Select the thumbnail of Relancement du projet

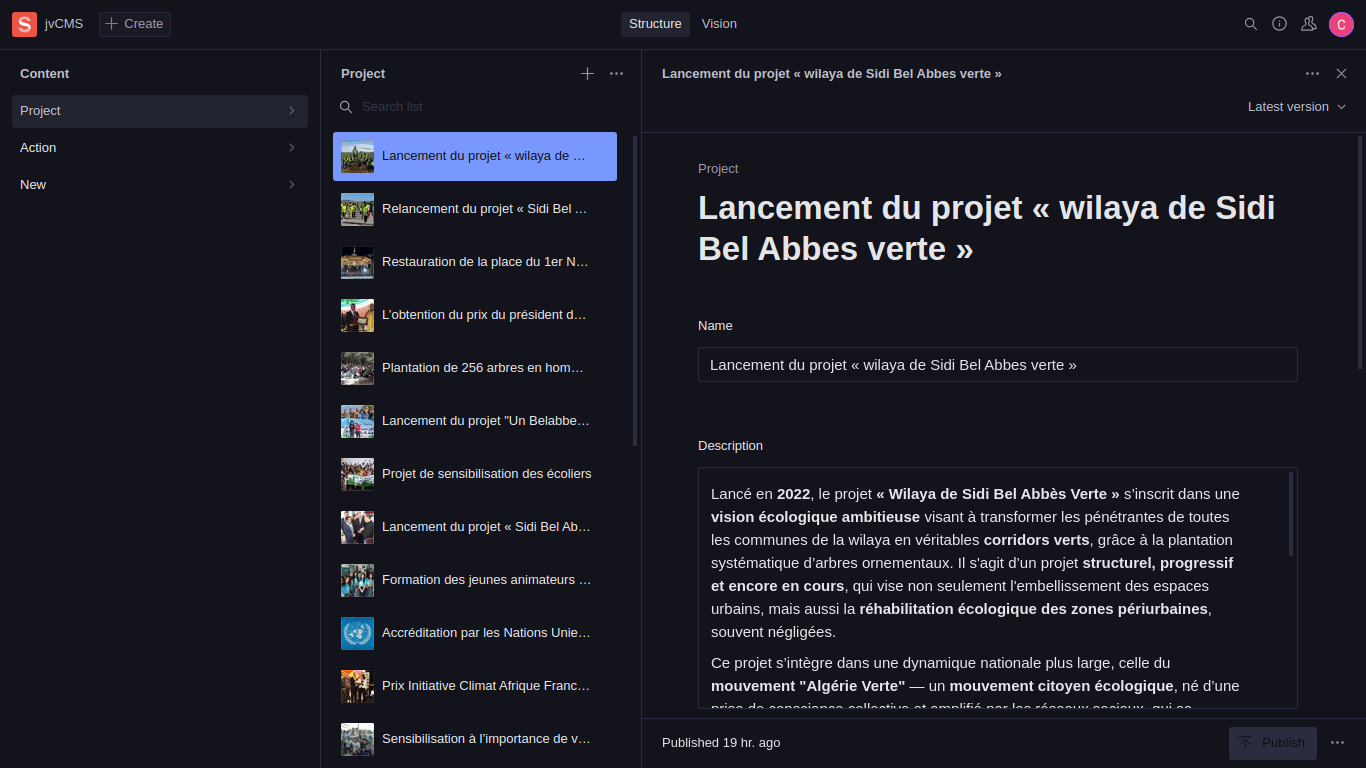coord(357,209)
